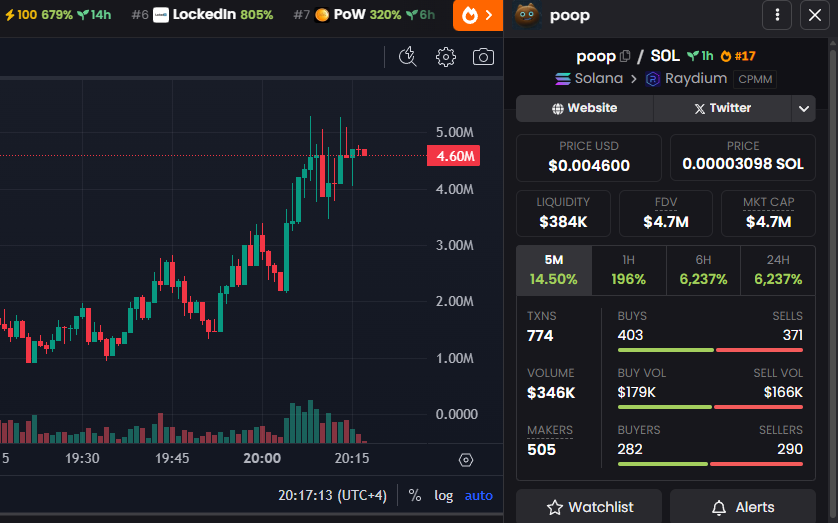Click the MKT CAP $4.7M box
The image size is (838, 523).
coord(769,213)
